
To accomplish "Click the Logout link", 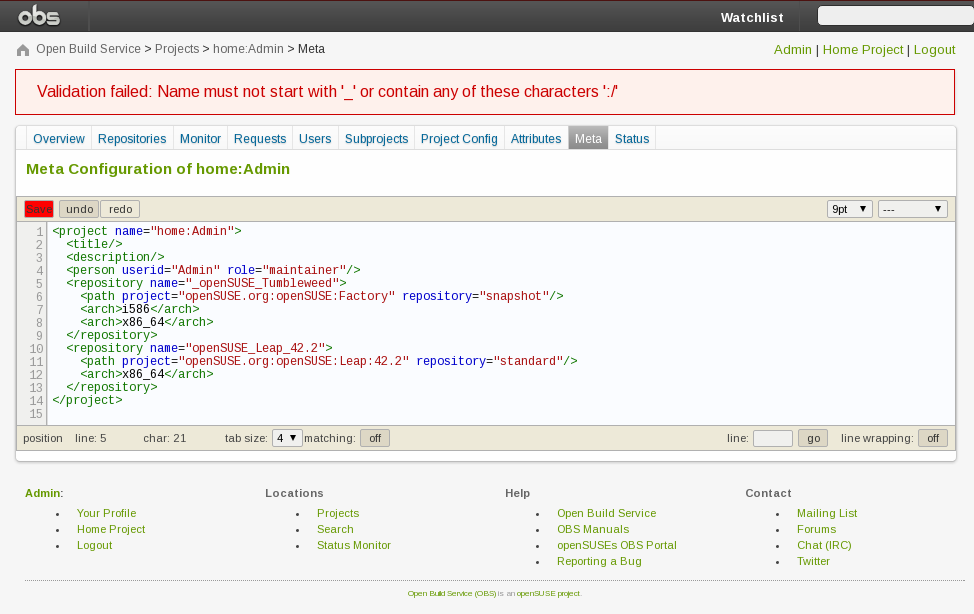I will point(934,49).
